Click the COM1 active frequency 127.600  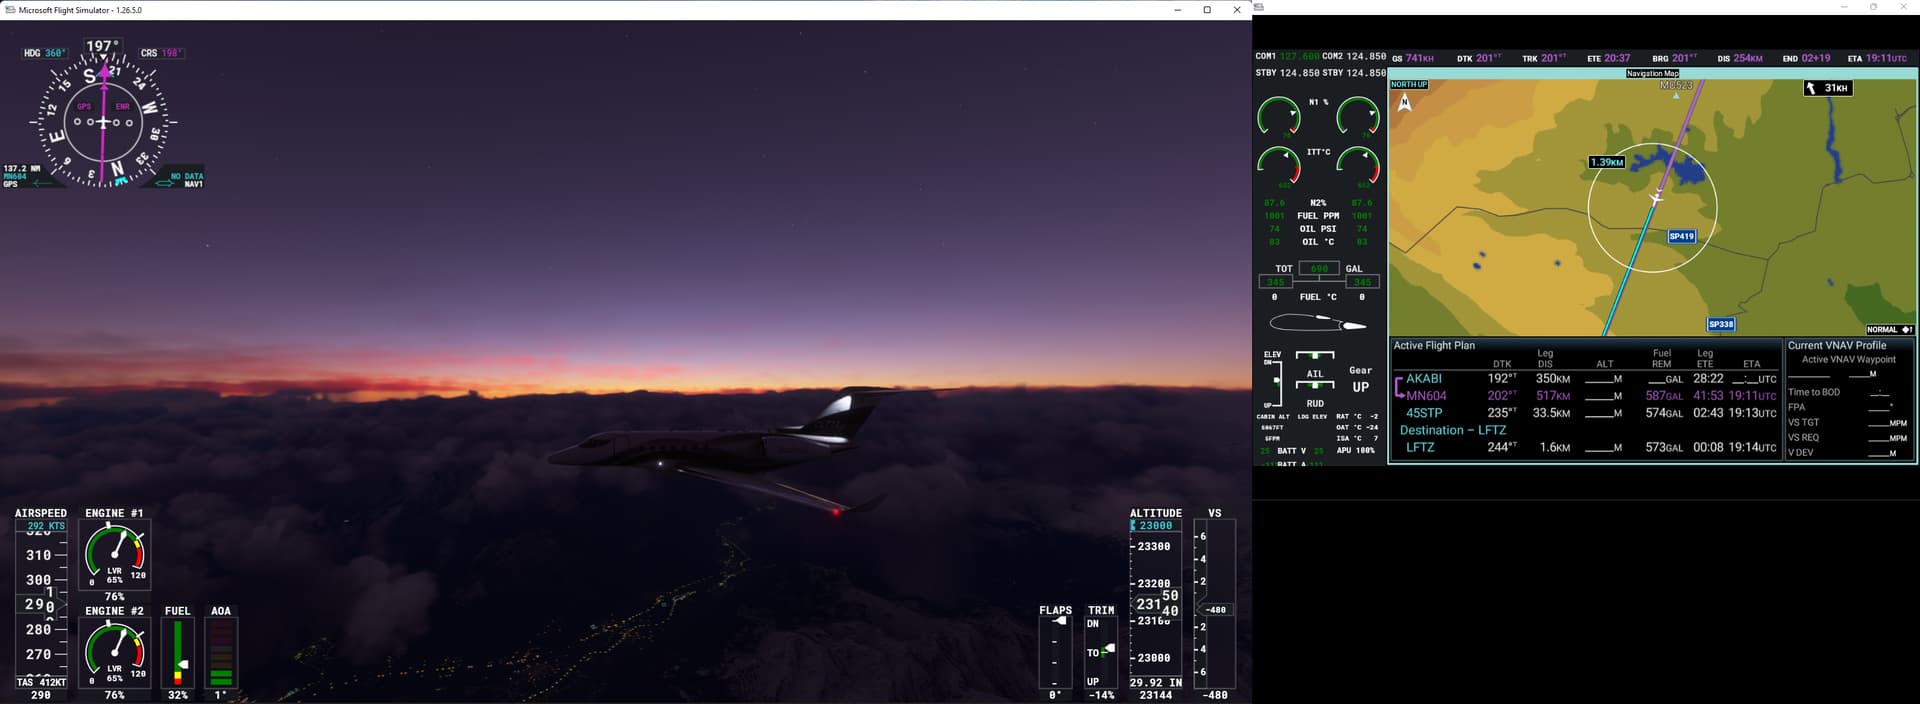[1300, 56]
